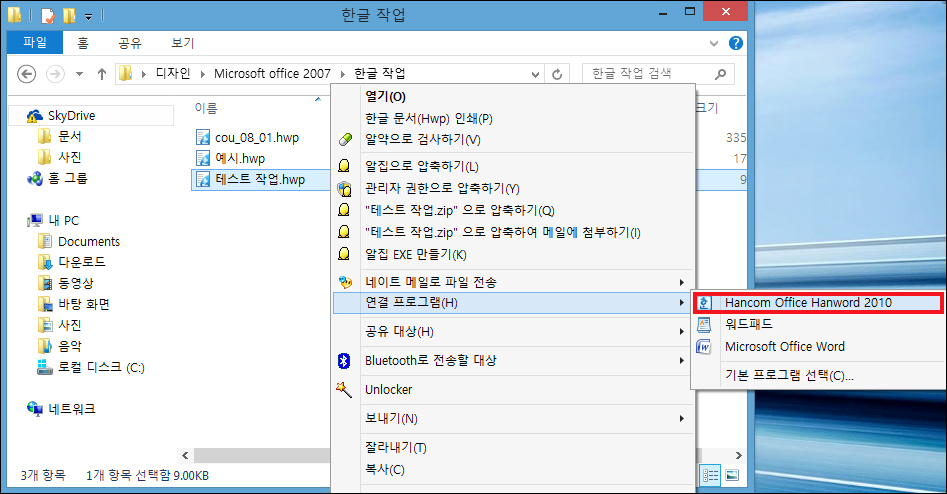Switch to the 공유 ribbon tab
Screen dimensions: 947x494
click(x=129, y=43)
